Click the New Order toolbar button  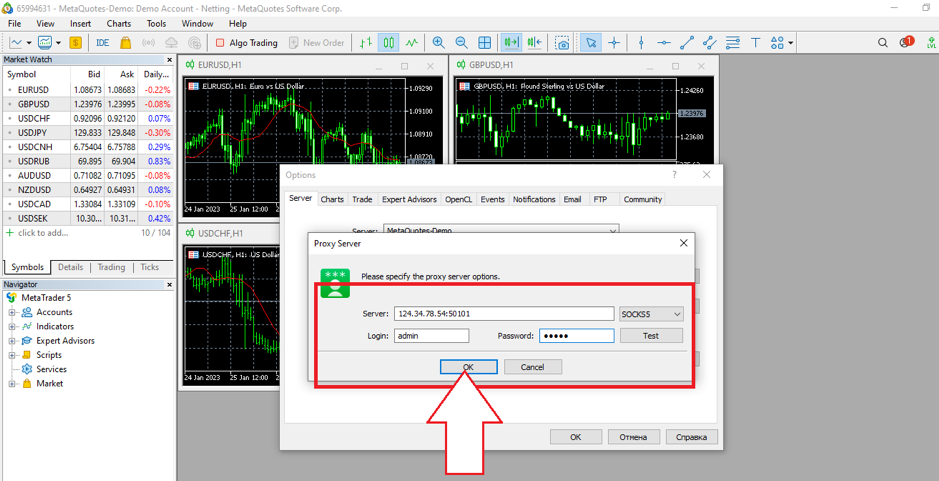pos(317,43)
